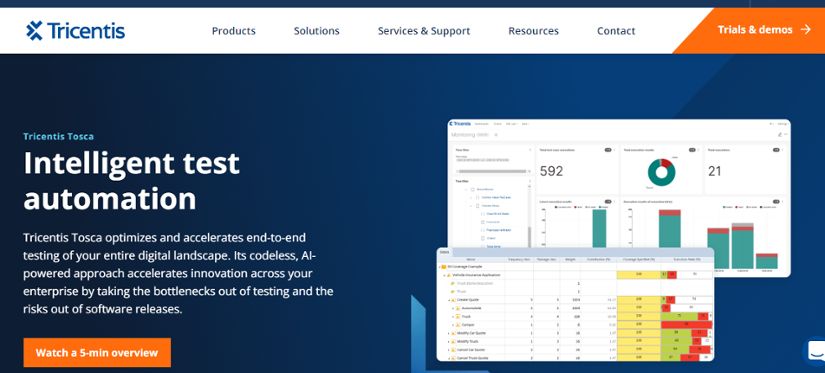Click the Tricentis logo inside the dashboard screenshot
The width and height of the screenshot is (825, 373).
point(460,124)
